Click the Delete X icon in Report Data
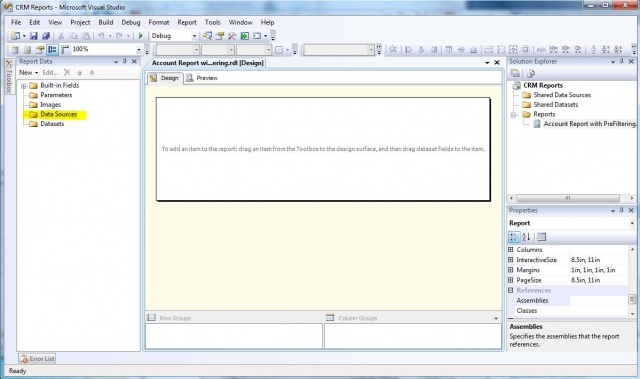 [67, 72]
